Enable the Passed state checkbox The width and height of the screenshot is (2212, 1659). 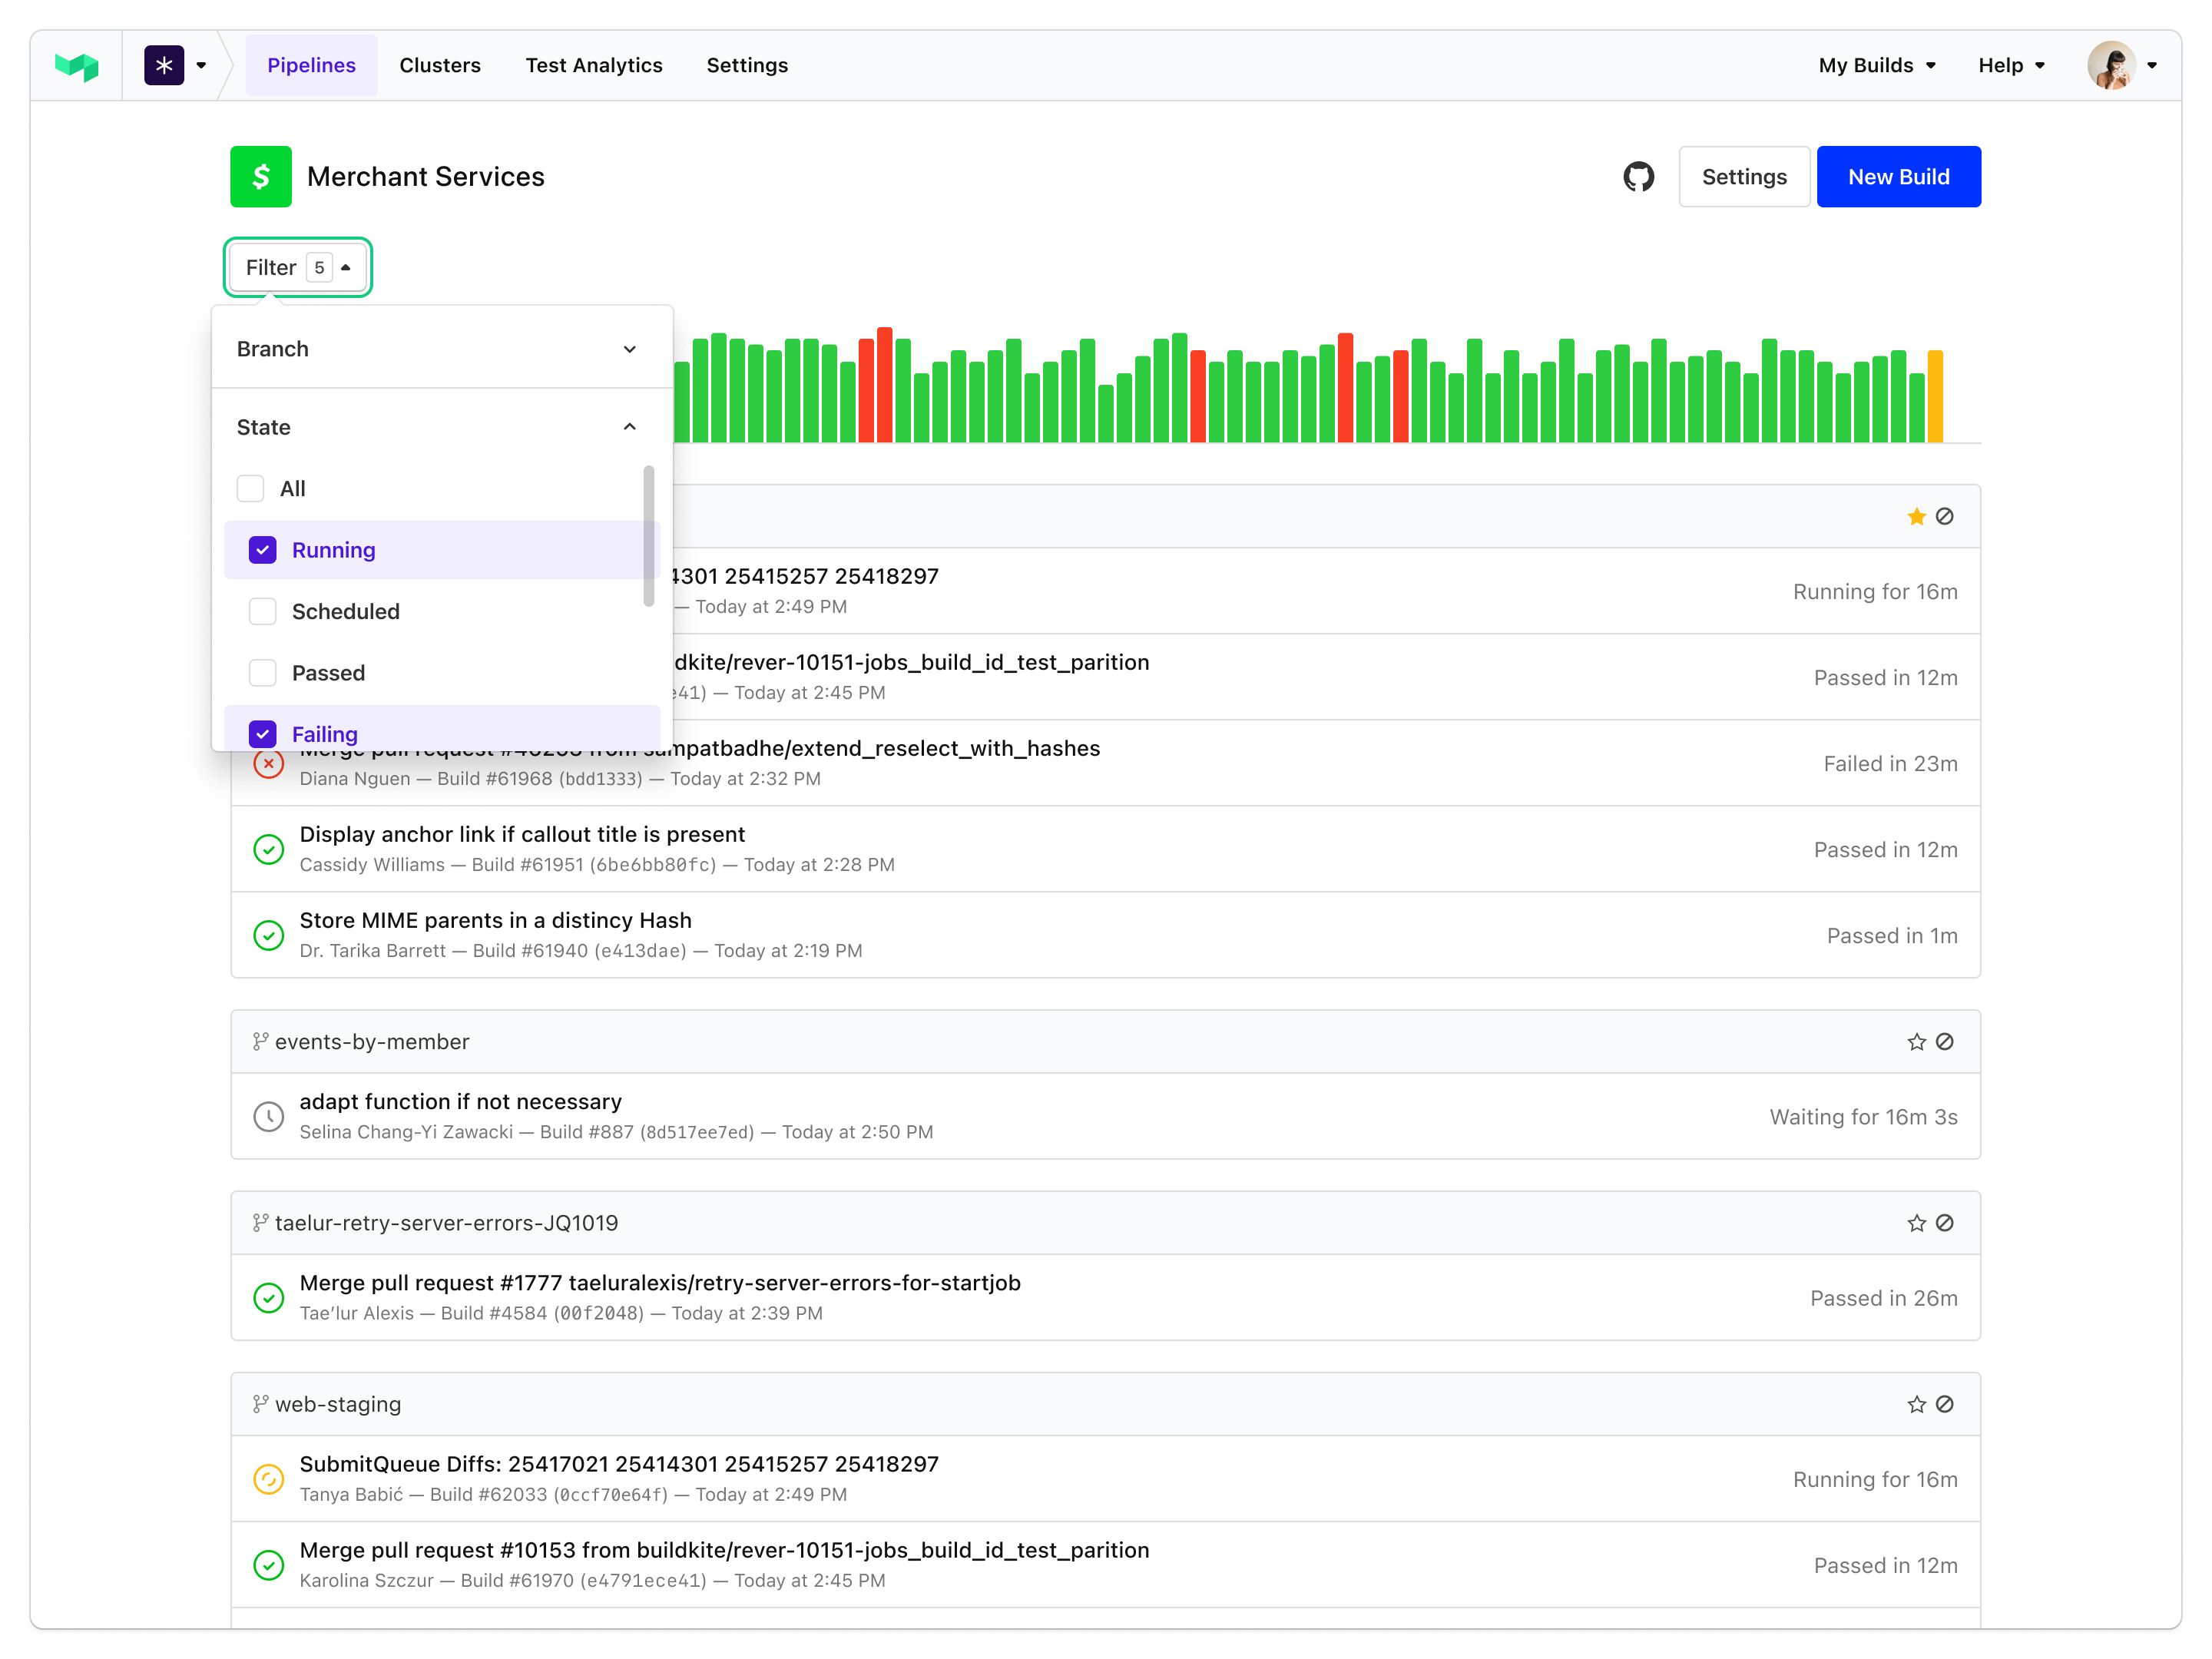[x=263, y=673]
